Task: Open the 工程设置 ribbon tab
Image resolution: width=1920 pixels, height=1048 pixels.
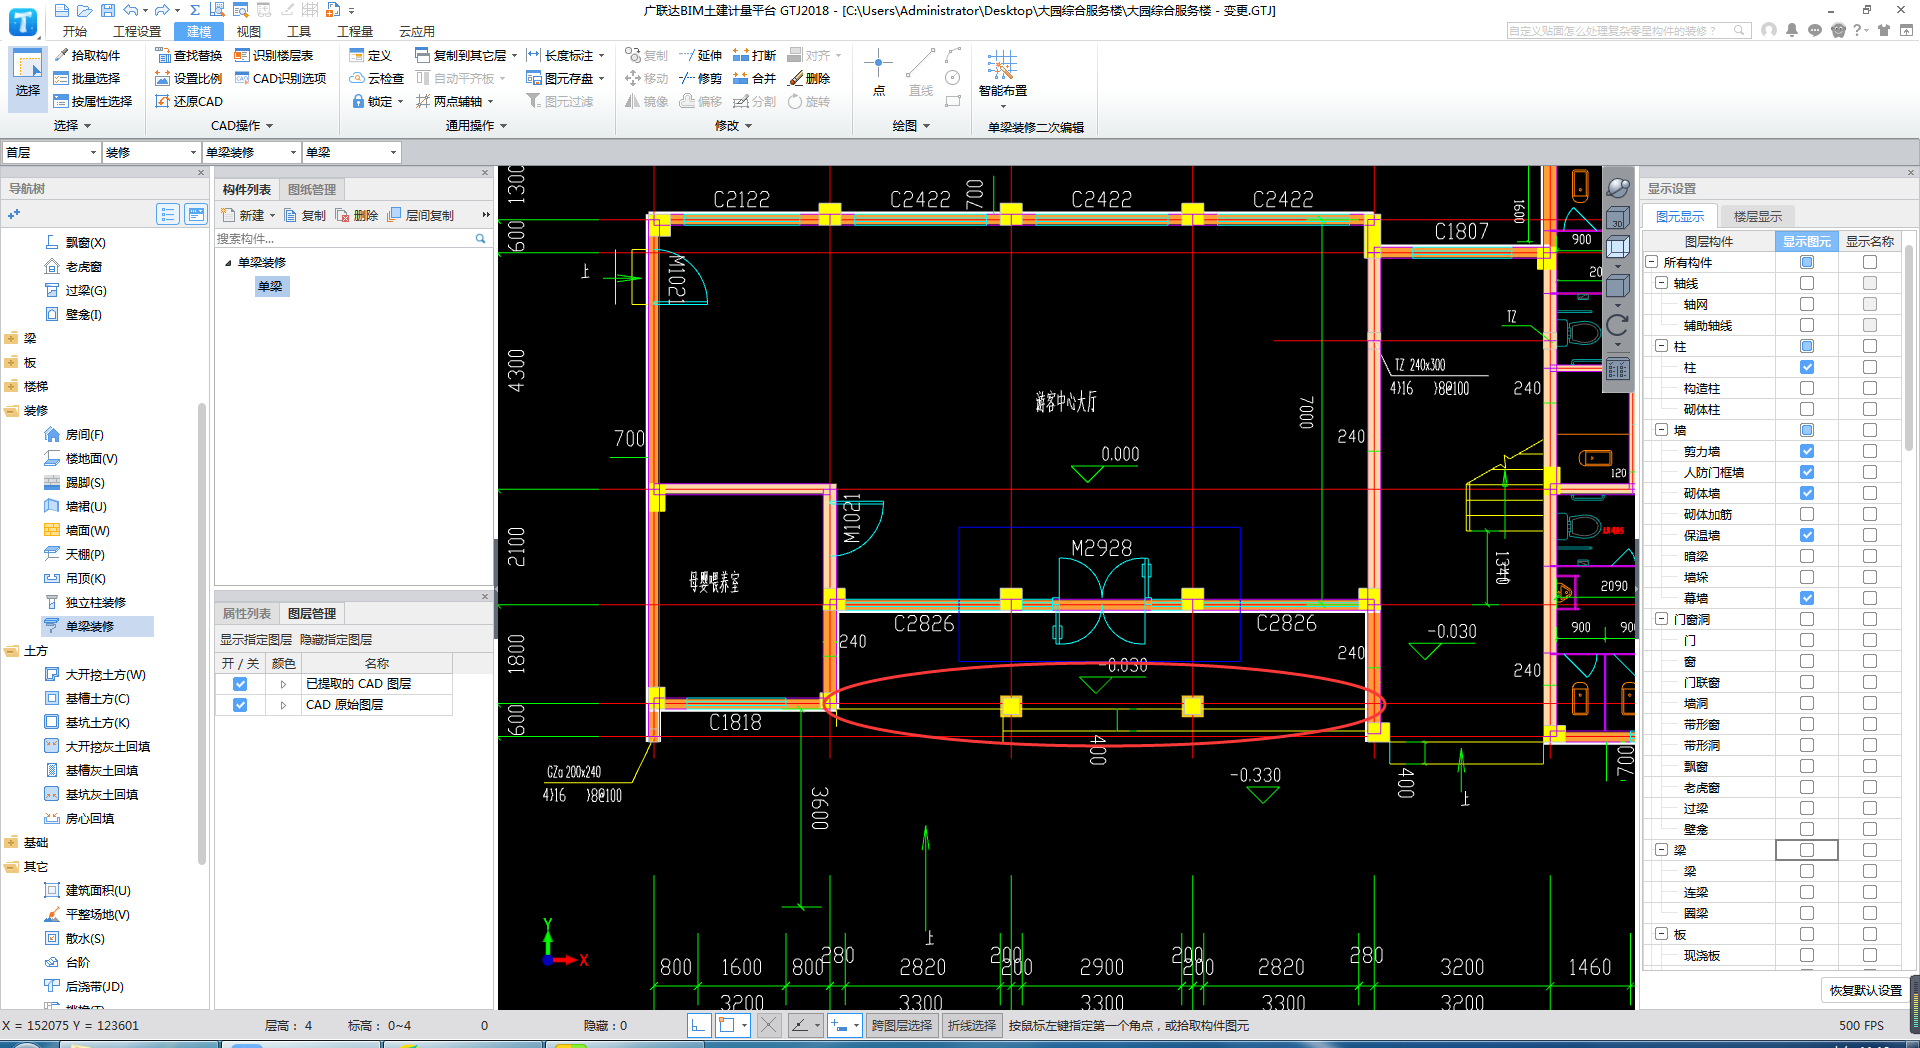Action: pos(137,31)
